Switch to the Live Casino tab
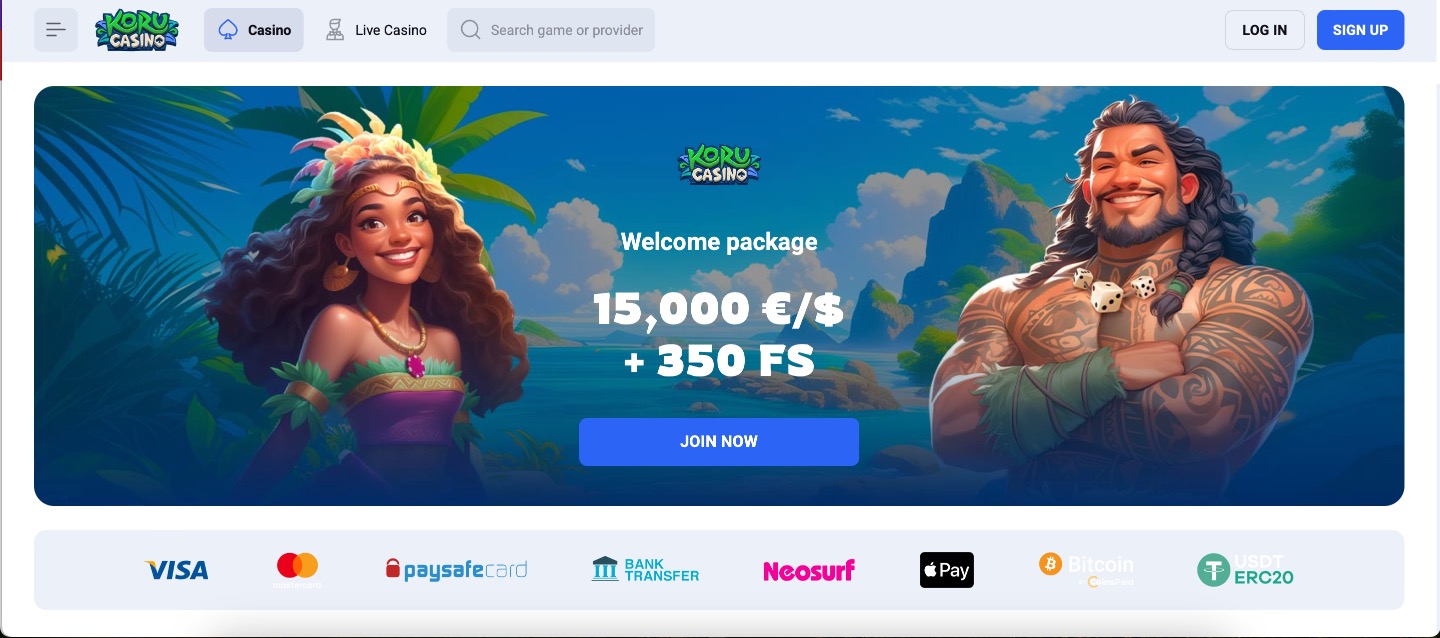Viewport: 1440px width, 638px height. point(377,30)
